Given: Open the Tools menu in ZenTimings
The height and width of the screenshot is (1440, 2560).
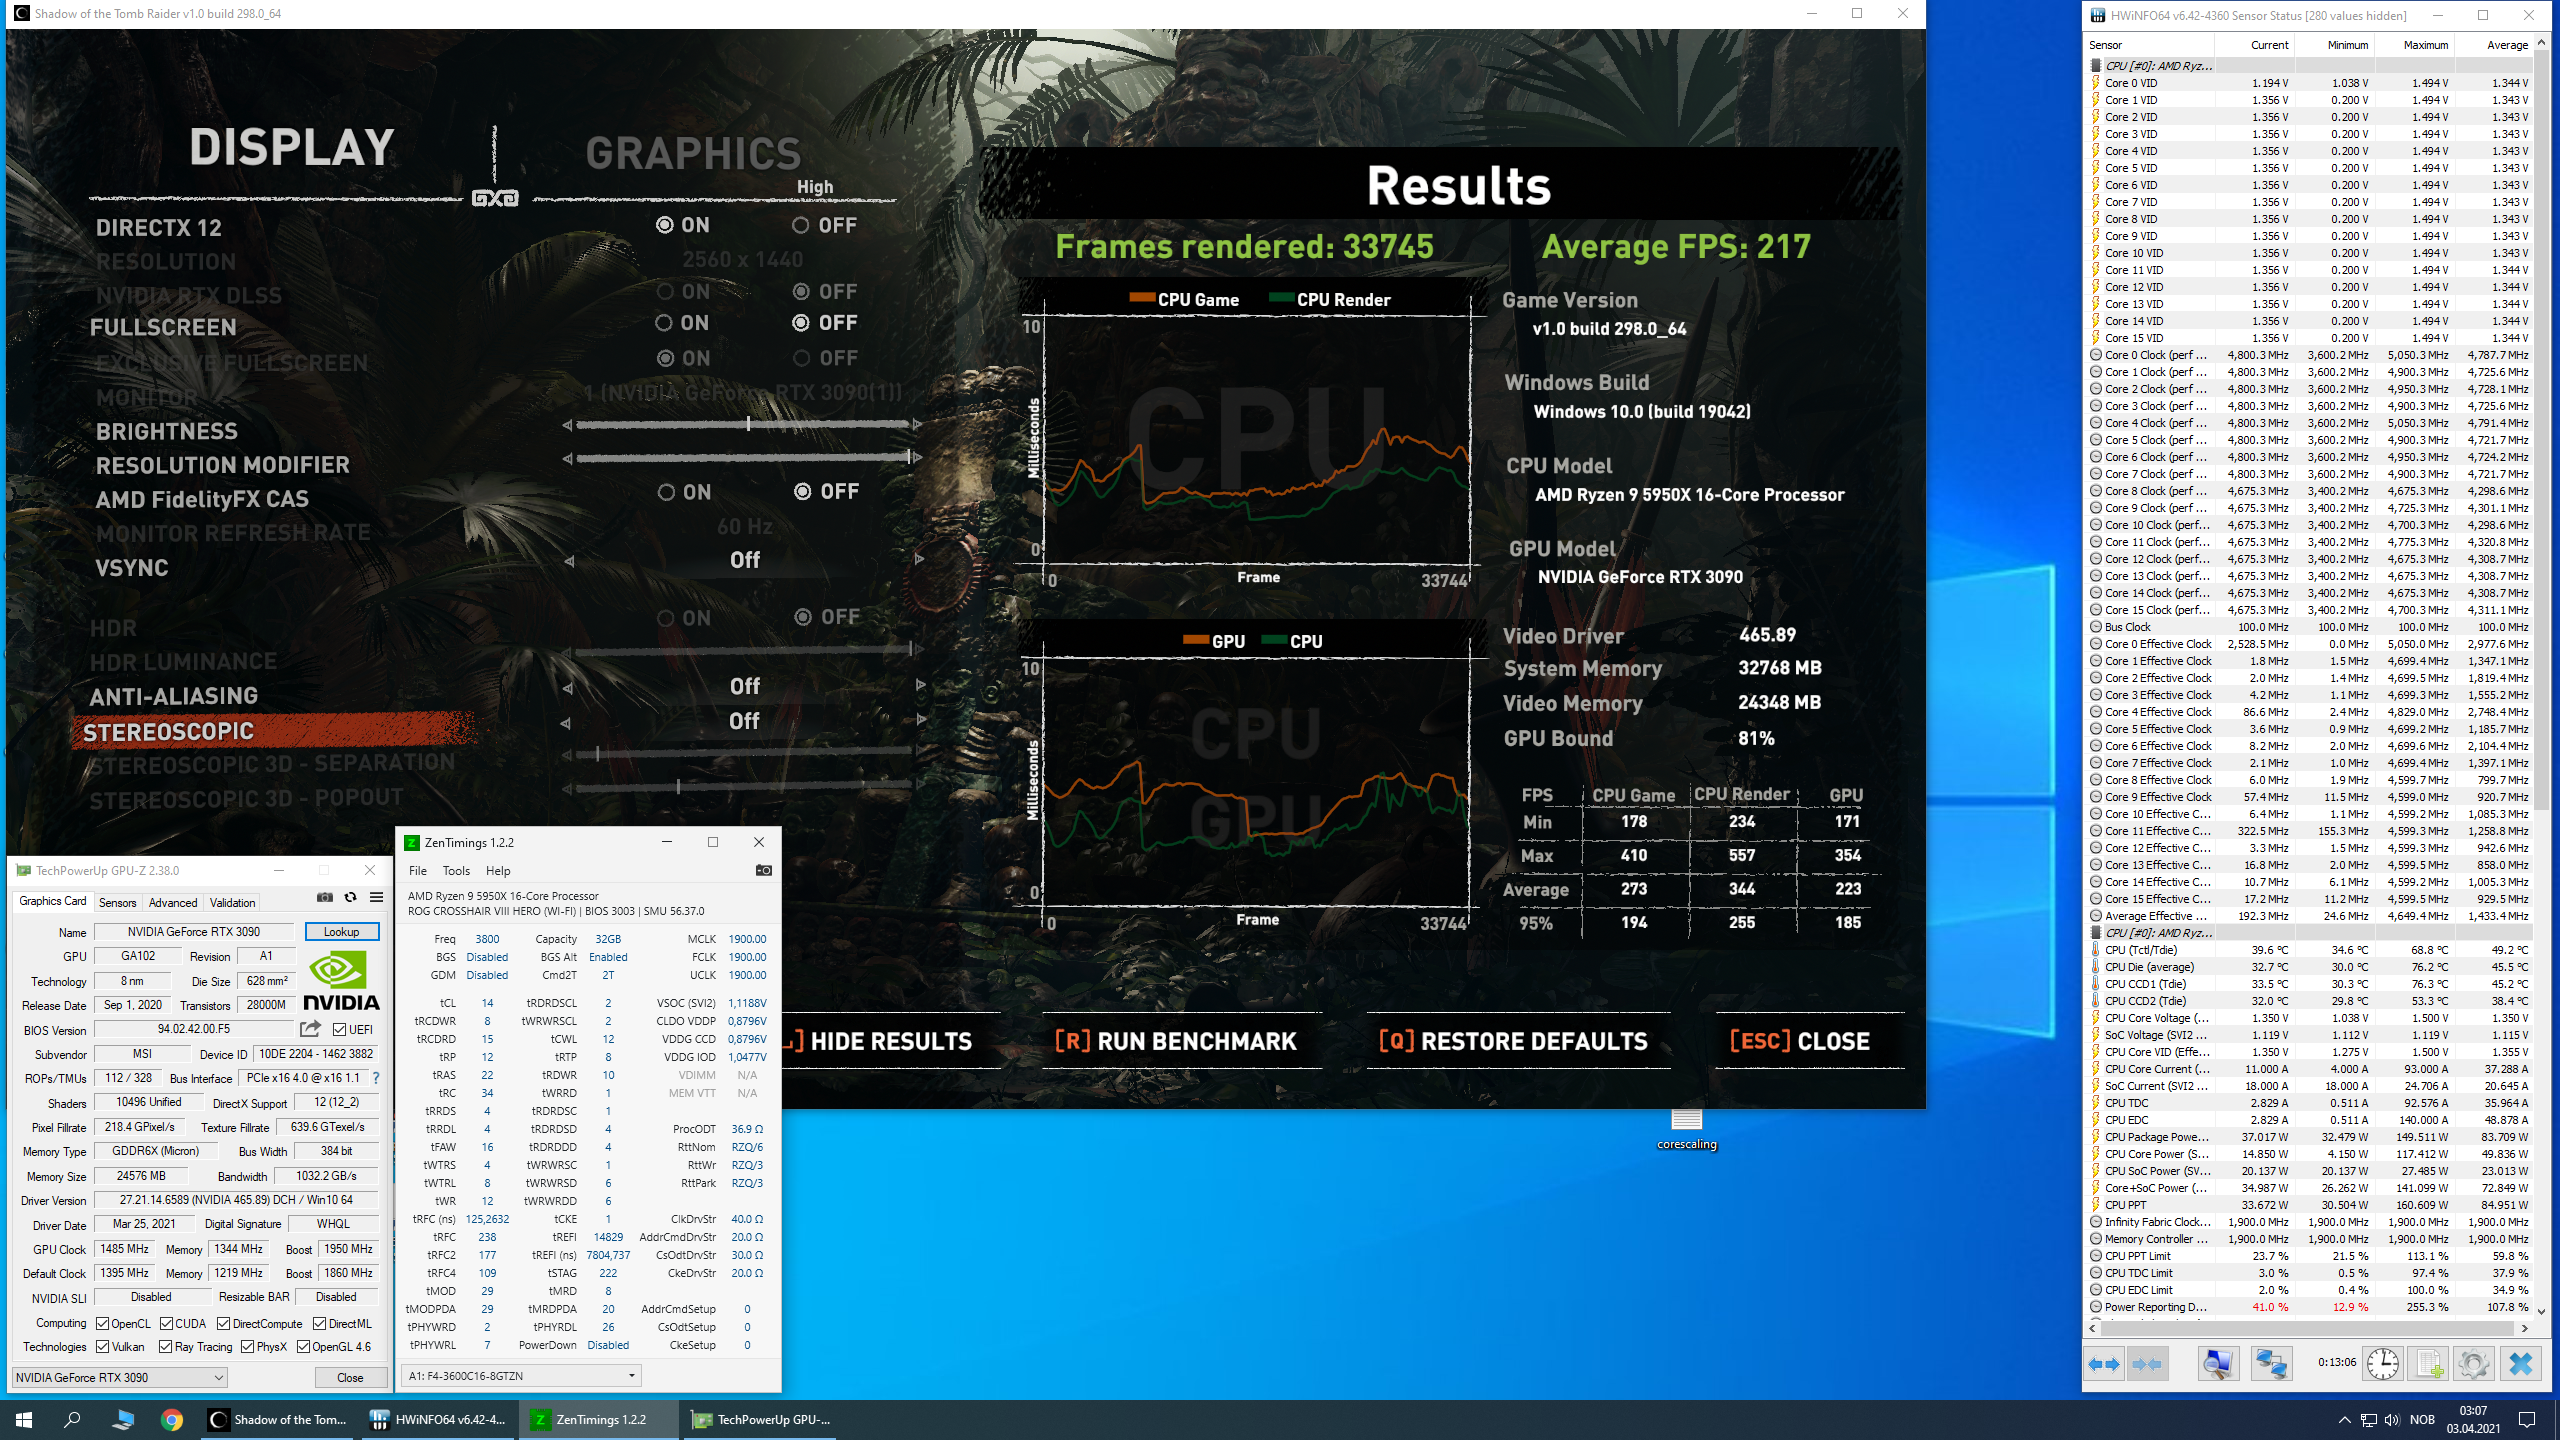Looking at the screenshot, I should click(456, 870).
